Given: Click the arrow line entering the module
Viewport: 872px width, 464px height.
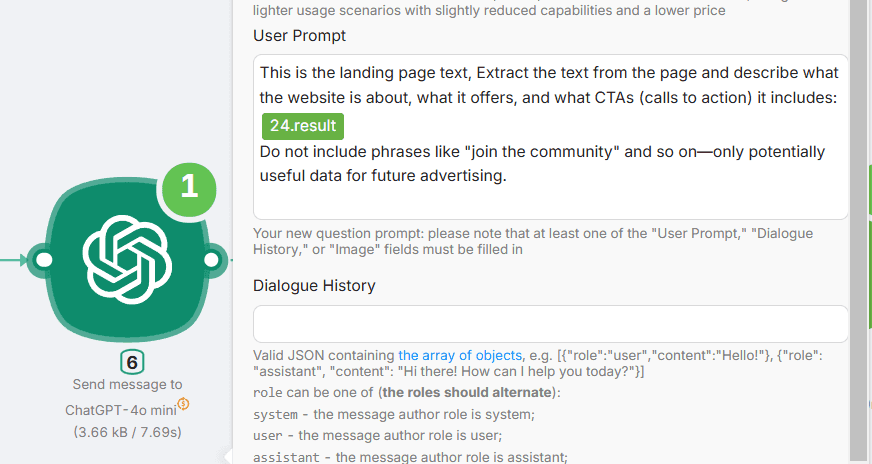Looking at the screenshot, I should point(14,261).
